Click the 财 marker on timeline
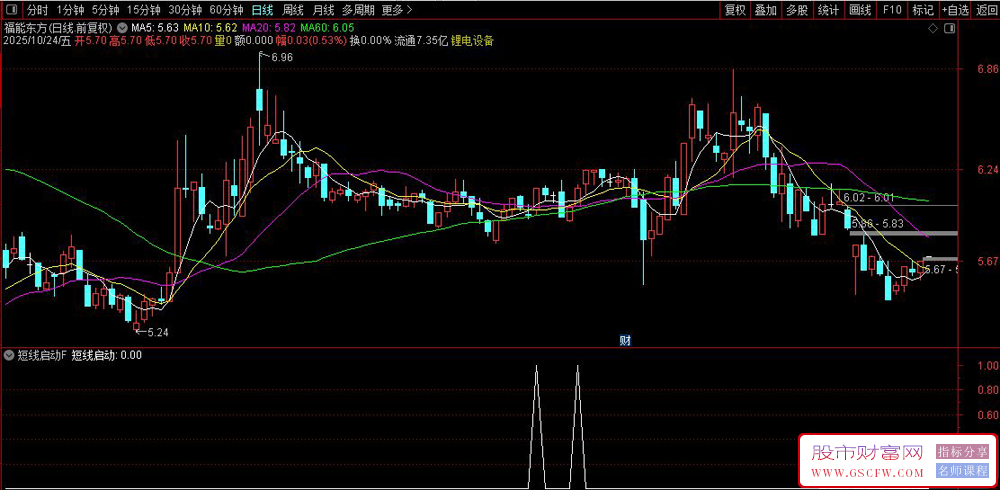The width and height of the screenshot is (1000, 490). tap(625, 340)
